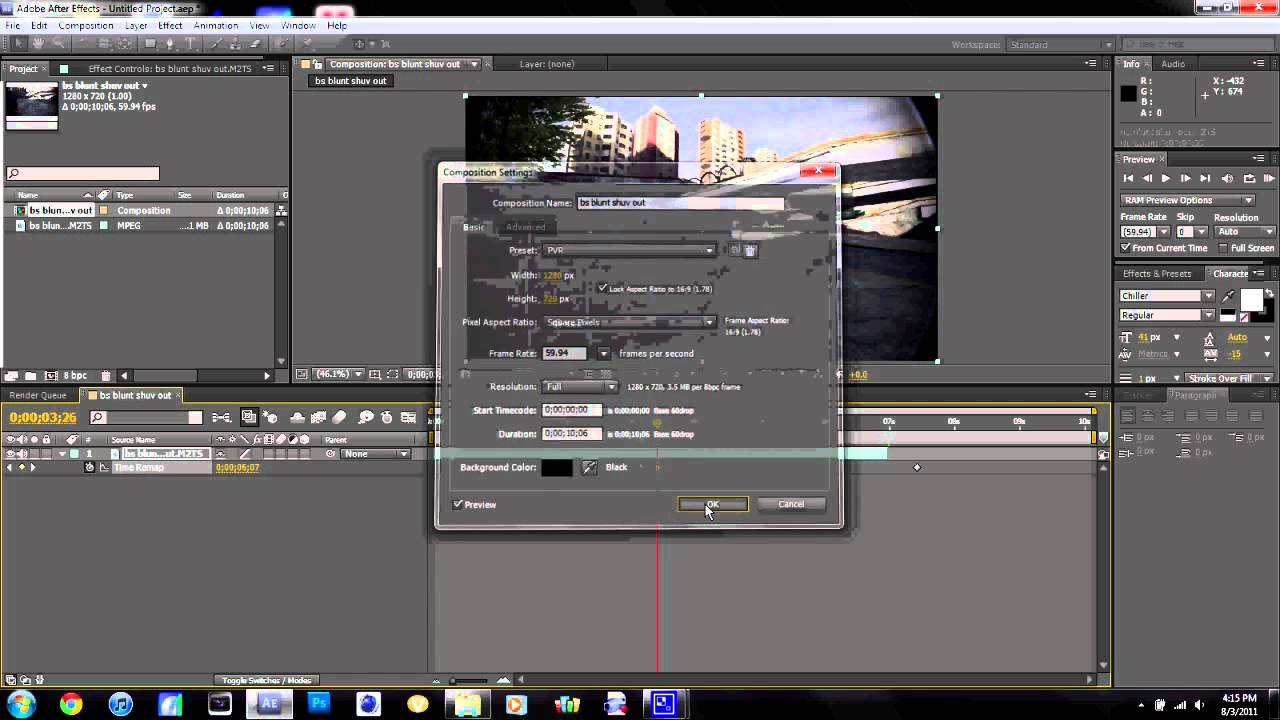Viewport: 1280px width, 720px height.
Task: Click the Character panel eyedropper
Action: [x=1228, y=296]
